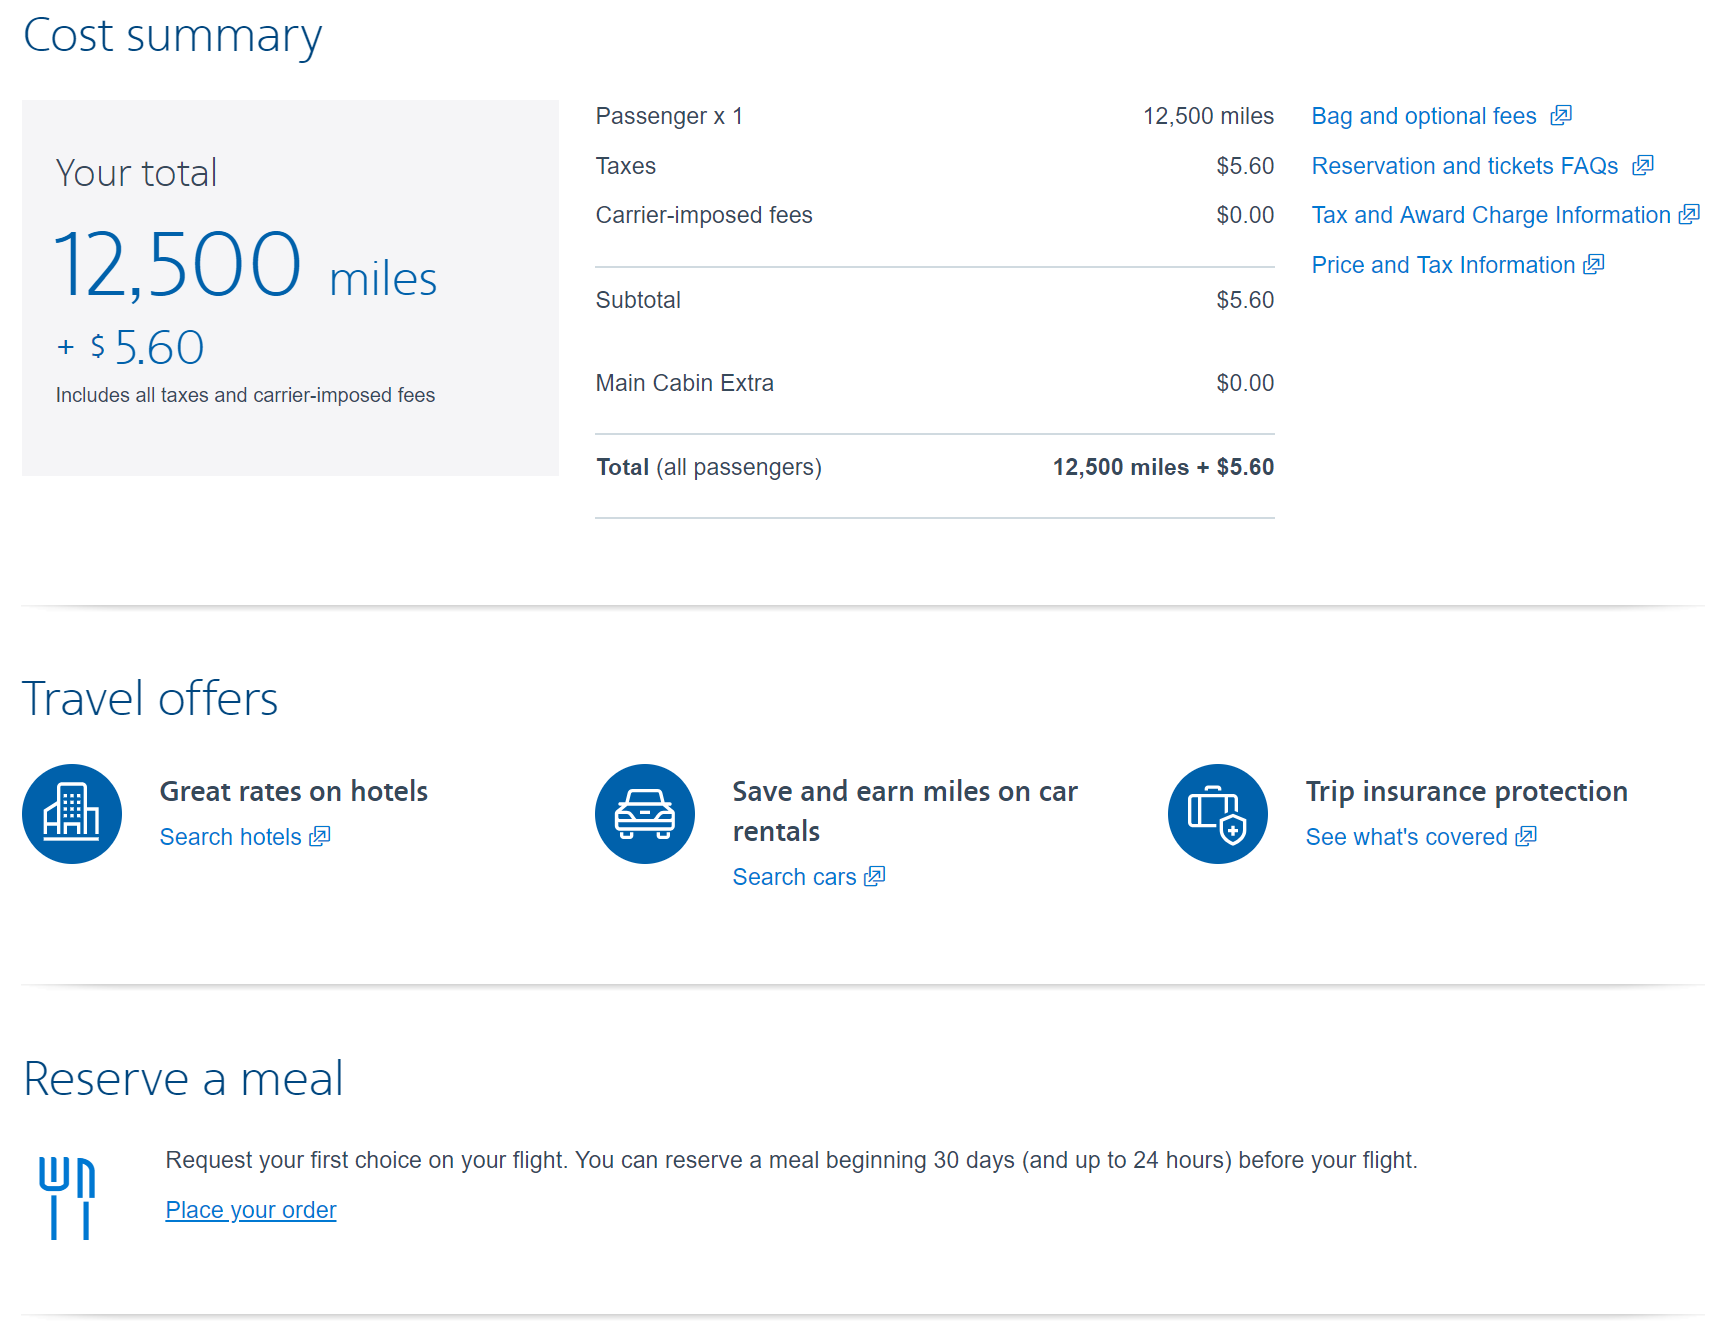Click external-link icon beside Bag and optional fees
The width and height of the screenshot is (1714, 1332).
pyautogui.click(x=1561, y=116)
